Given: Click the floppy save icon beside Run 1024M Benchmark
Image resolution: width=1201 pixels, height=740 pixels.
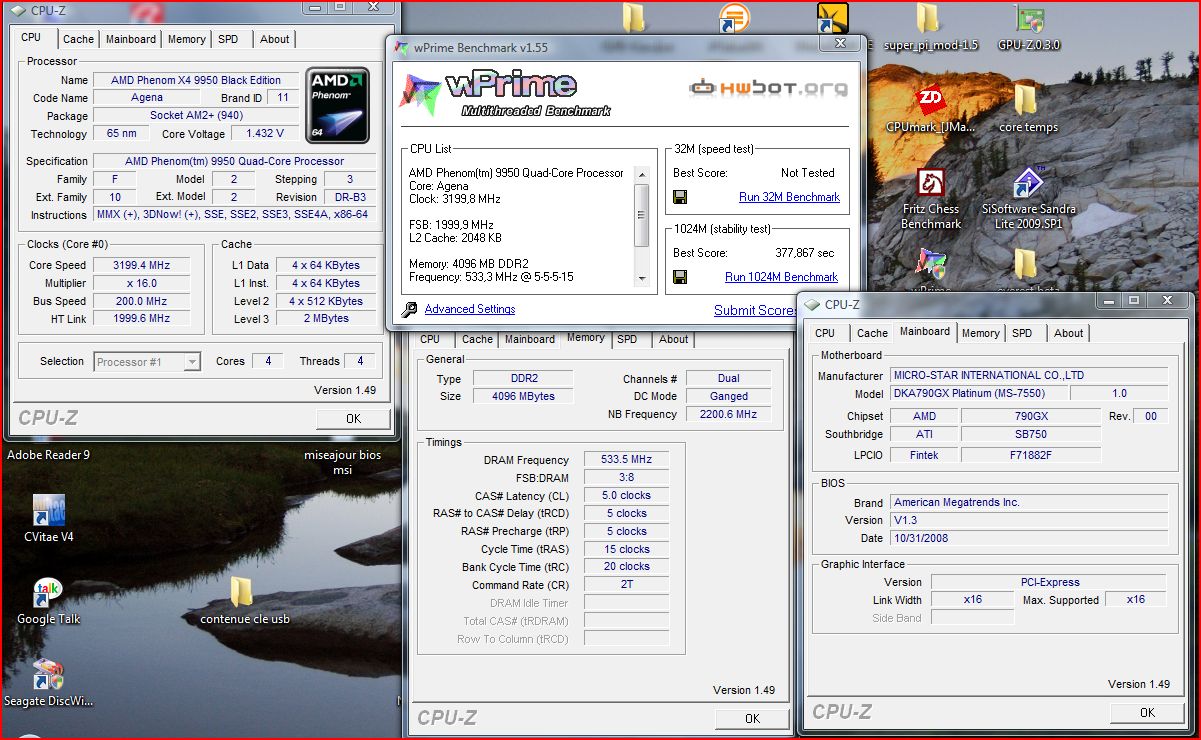Looking at the screenshot, I should (x=679, y=277).
